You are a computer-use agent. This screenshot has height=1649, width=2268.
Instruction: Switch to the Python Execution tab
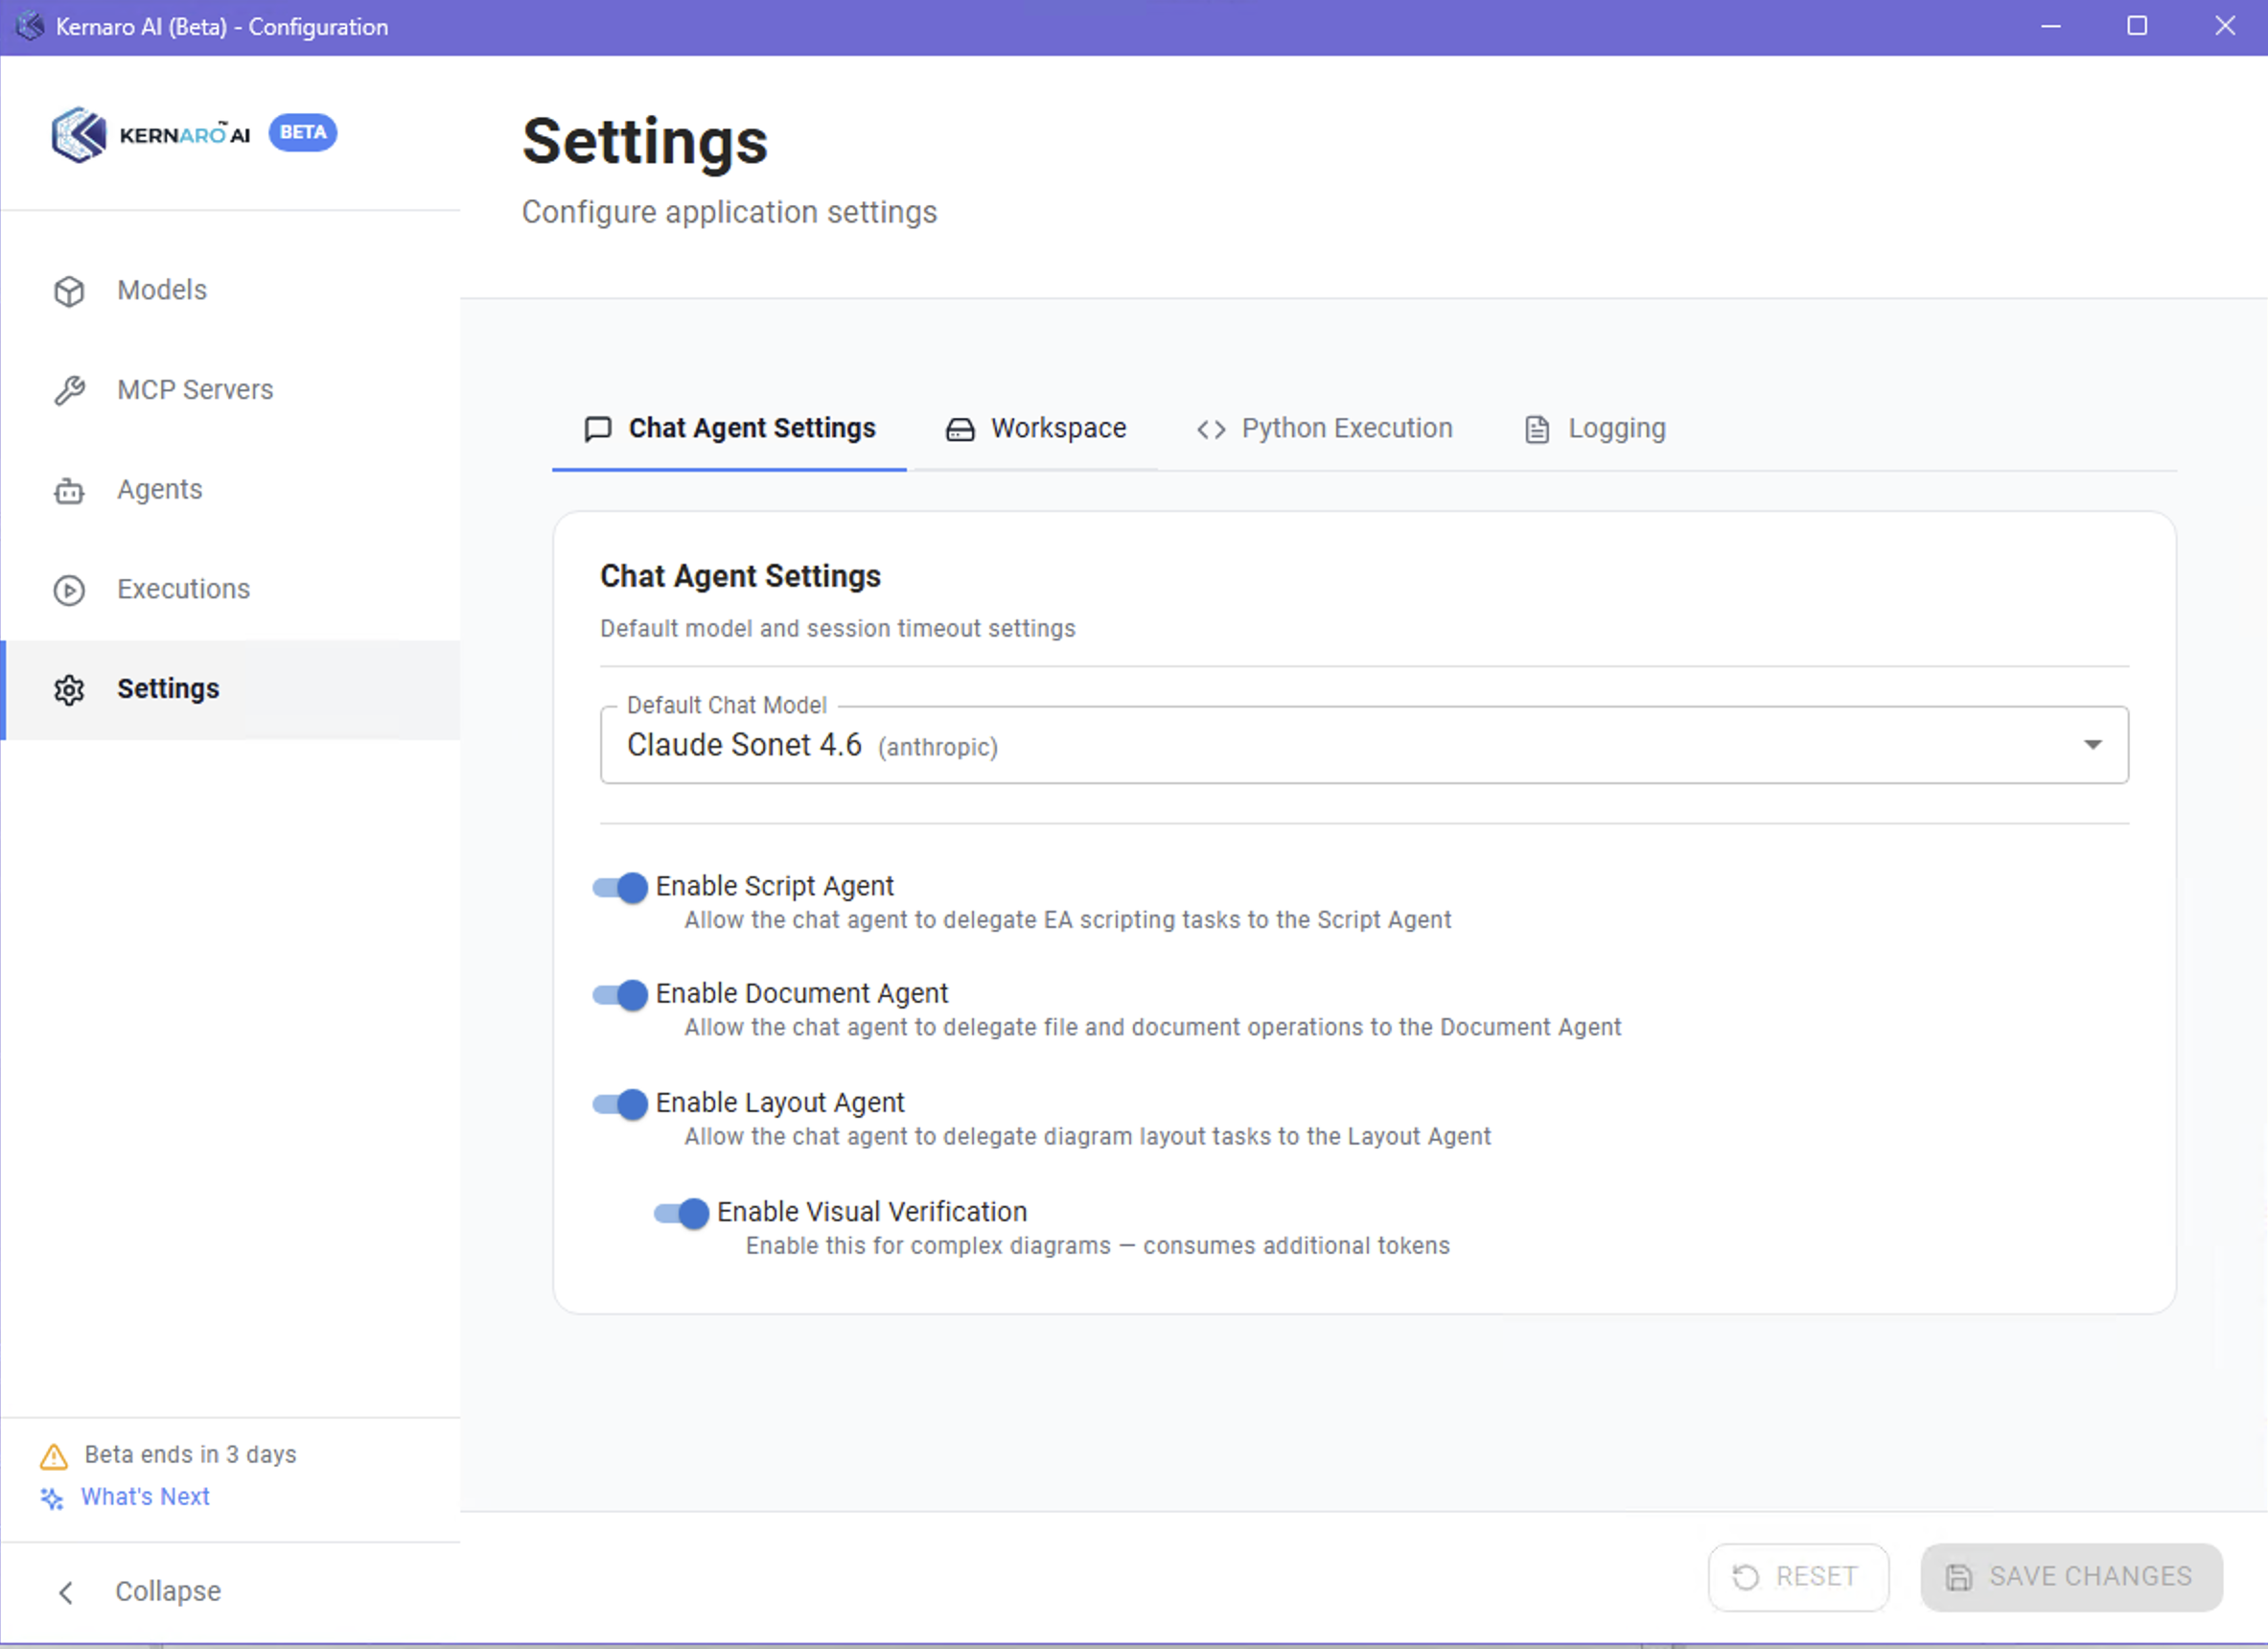(1325, 429)
